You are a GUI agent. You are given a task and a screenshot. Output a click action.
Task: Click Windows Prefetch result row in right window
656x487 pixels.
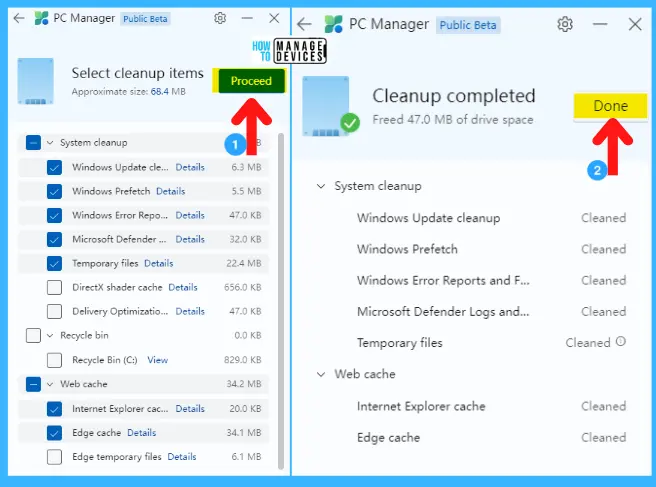491,249
